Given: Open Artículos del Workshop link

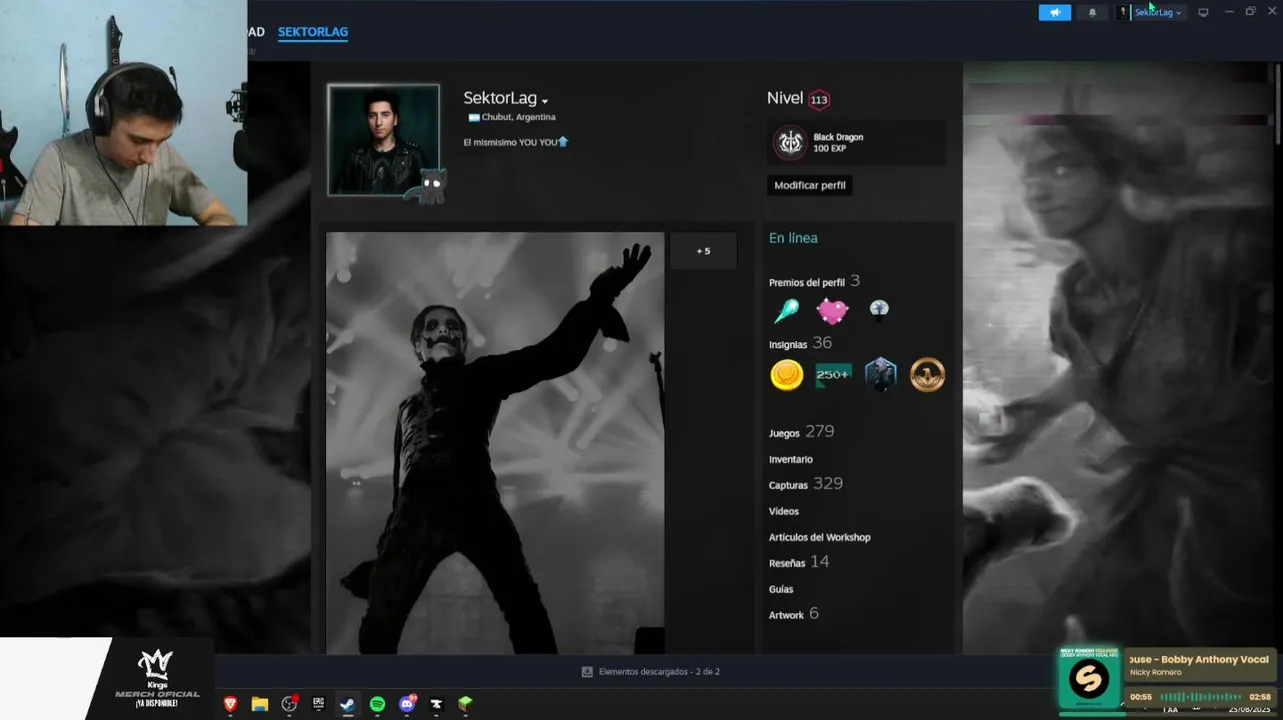Looking at the screenshot, I should [x=820, y=537].
